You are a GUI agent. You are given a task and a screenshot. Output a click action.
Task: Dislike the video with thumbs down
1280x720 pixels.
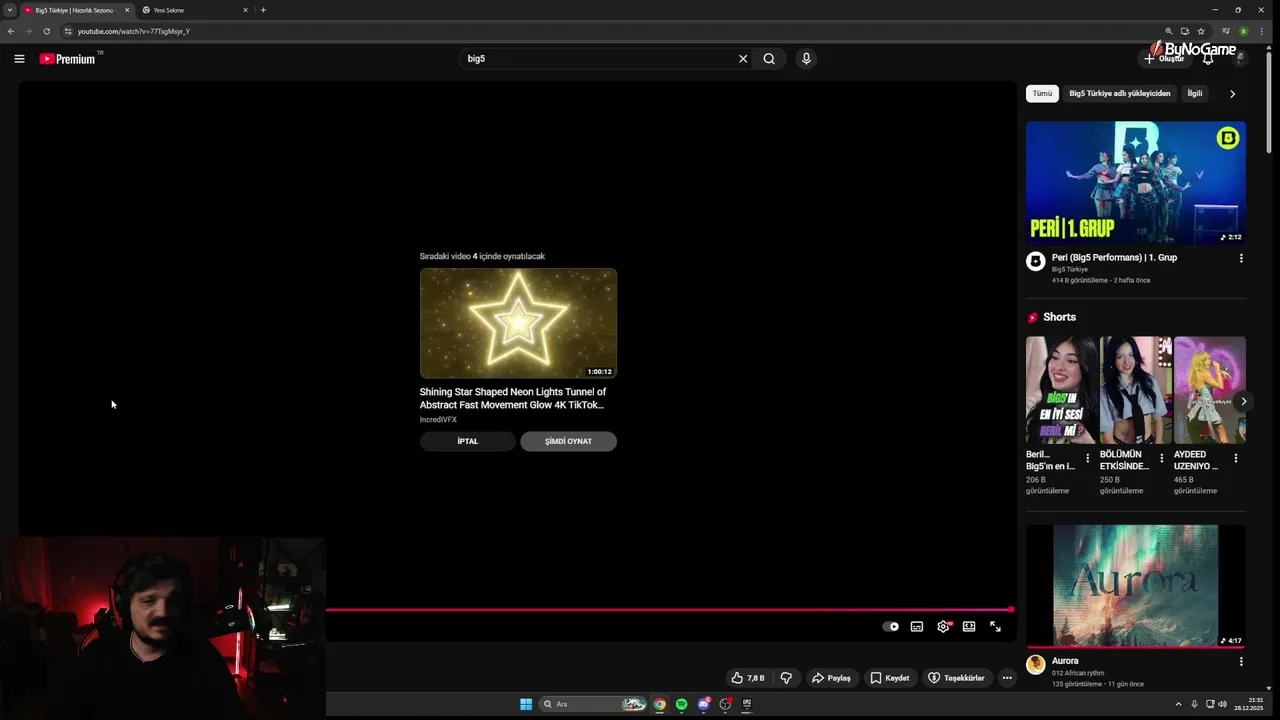(x=786, y=678)
